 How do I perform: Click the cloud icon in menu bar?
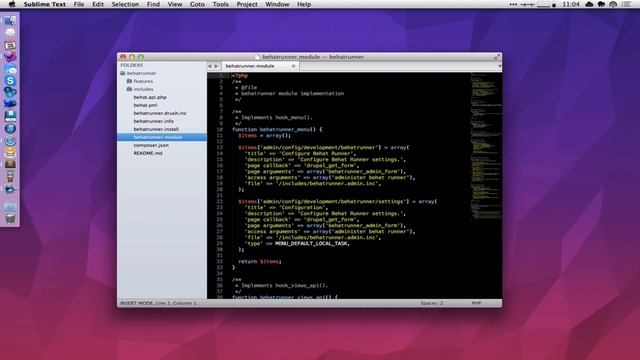coord(589,4)
